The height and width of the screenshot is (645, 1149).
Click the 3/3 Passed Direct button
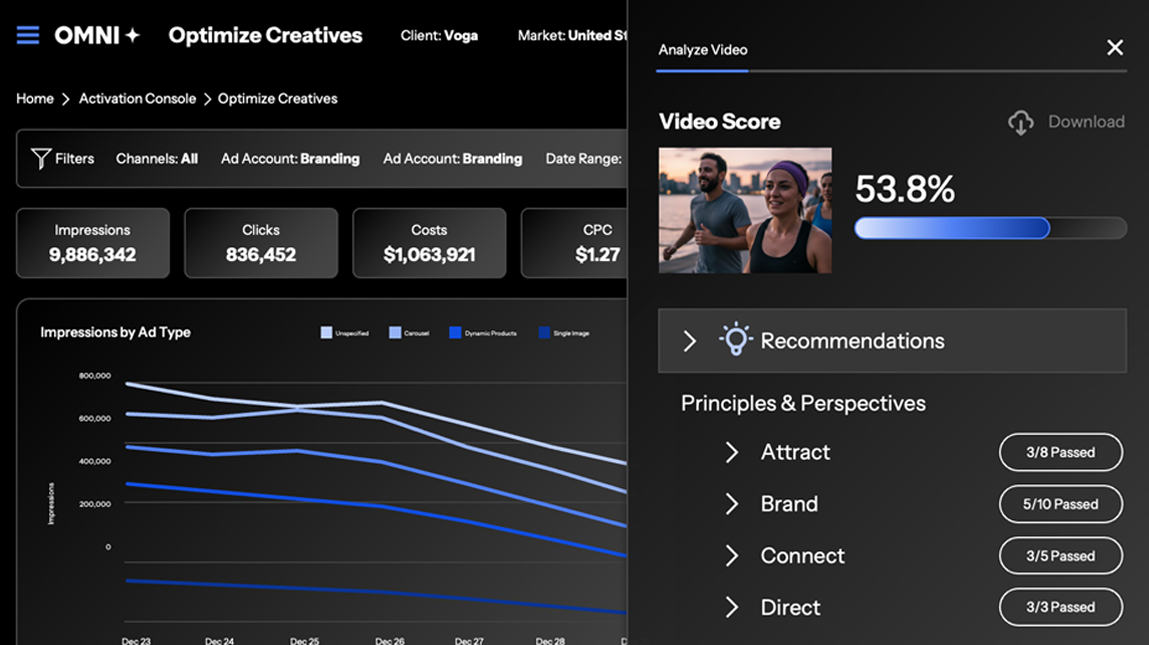pos(1060,607)
